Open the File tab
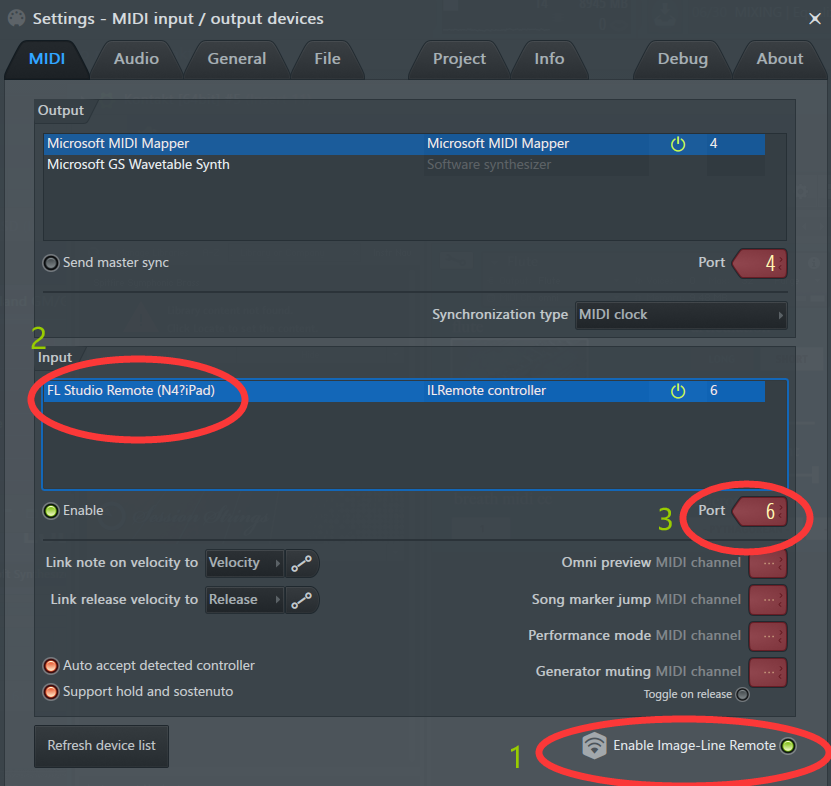This screenshot has width=831, height=786. tap(328, 59)
